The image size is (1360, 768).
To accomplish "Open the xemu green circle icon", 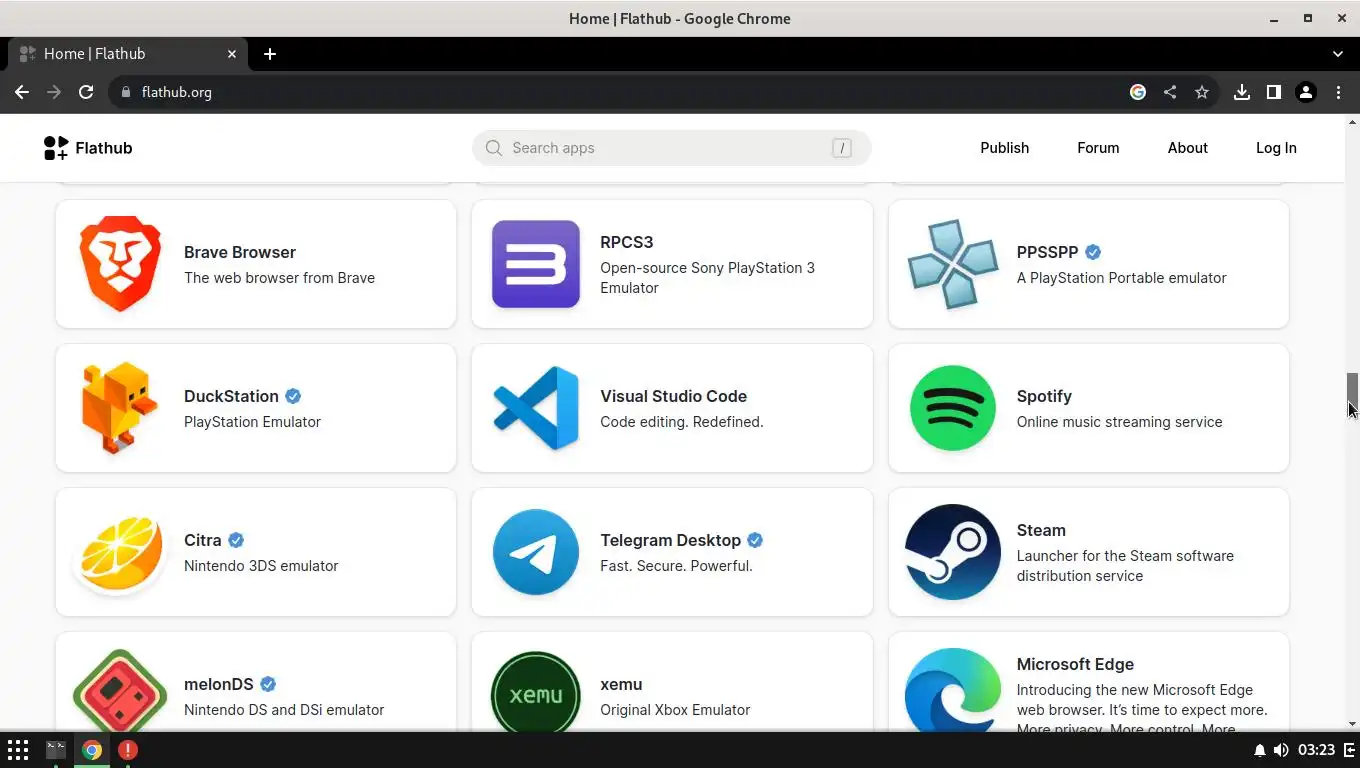I will pyautogui.click(x=536, y=692).
